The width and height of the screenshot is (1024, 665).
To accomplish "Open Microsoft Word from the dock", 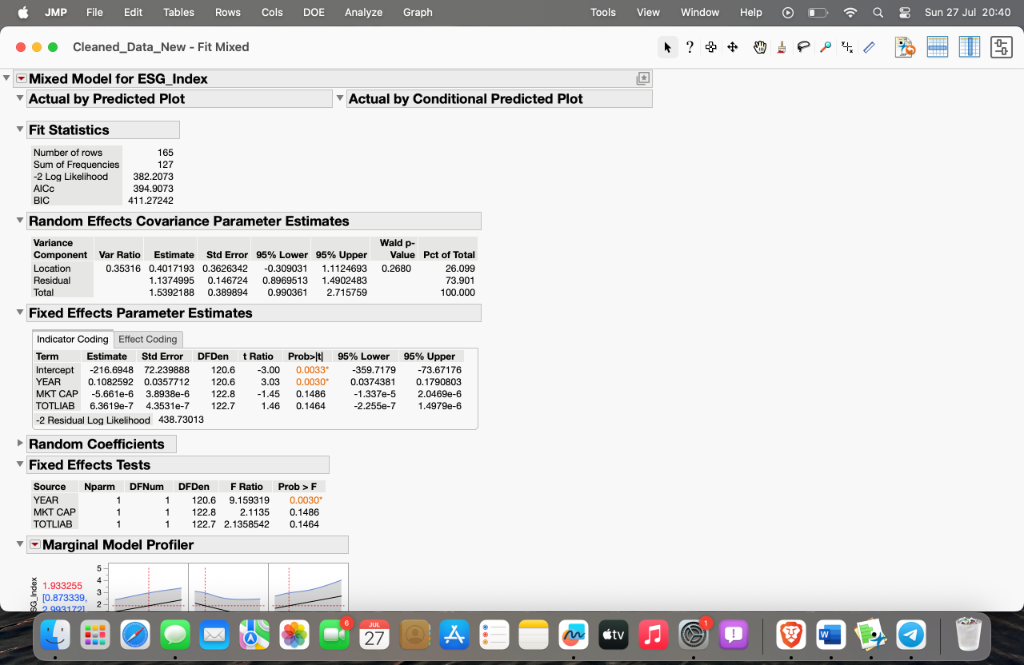I will (831, 634).
